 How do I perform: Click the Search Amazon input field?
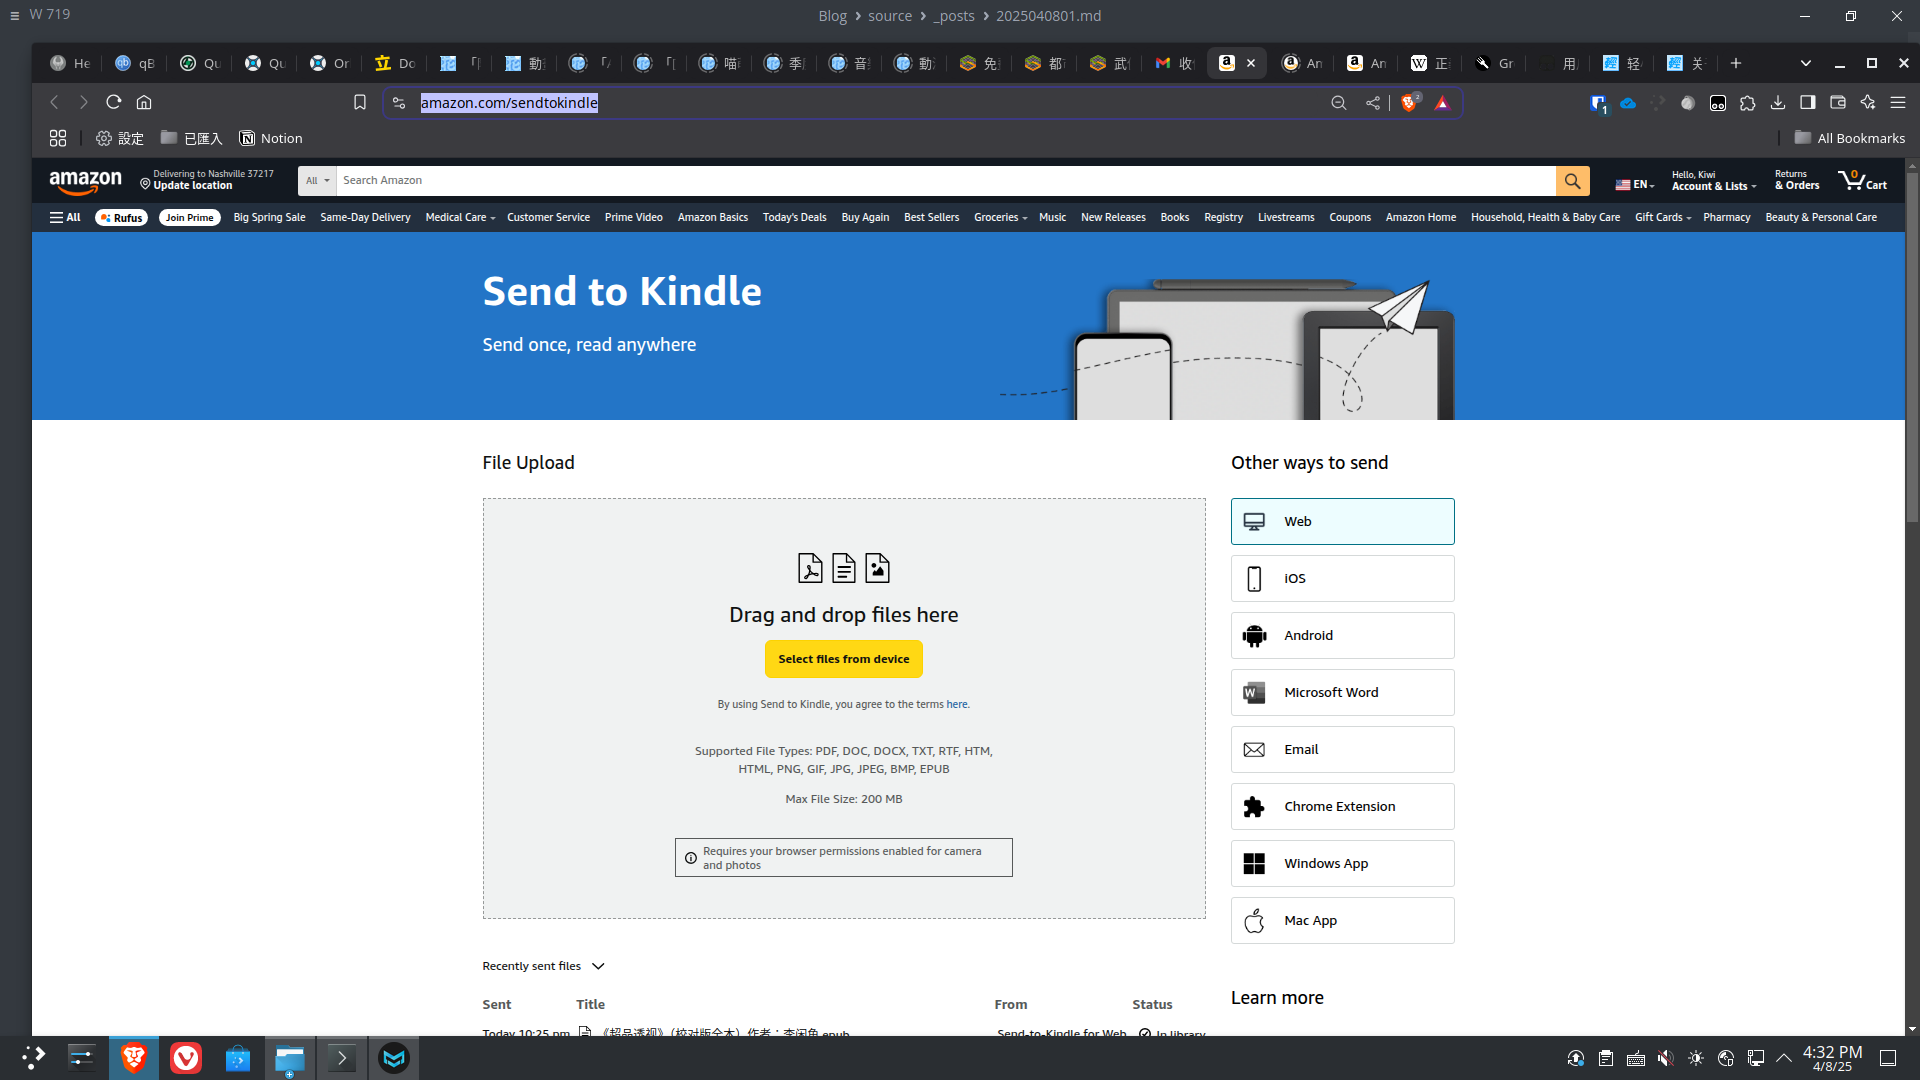tap(945, 181)
